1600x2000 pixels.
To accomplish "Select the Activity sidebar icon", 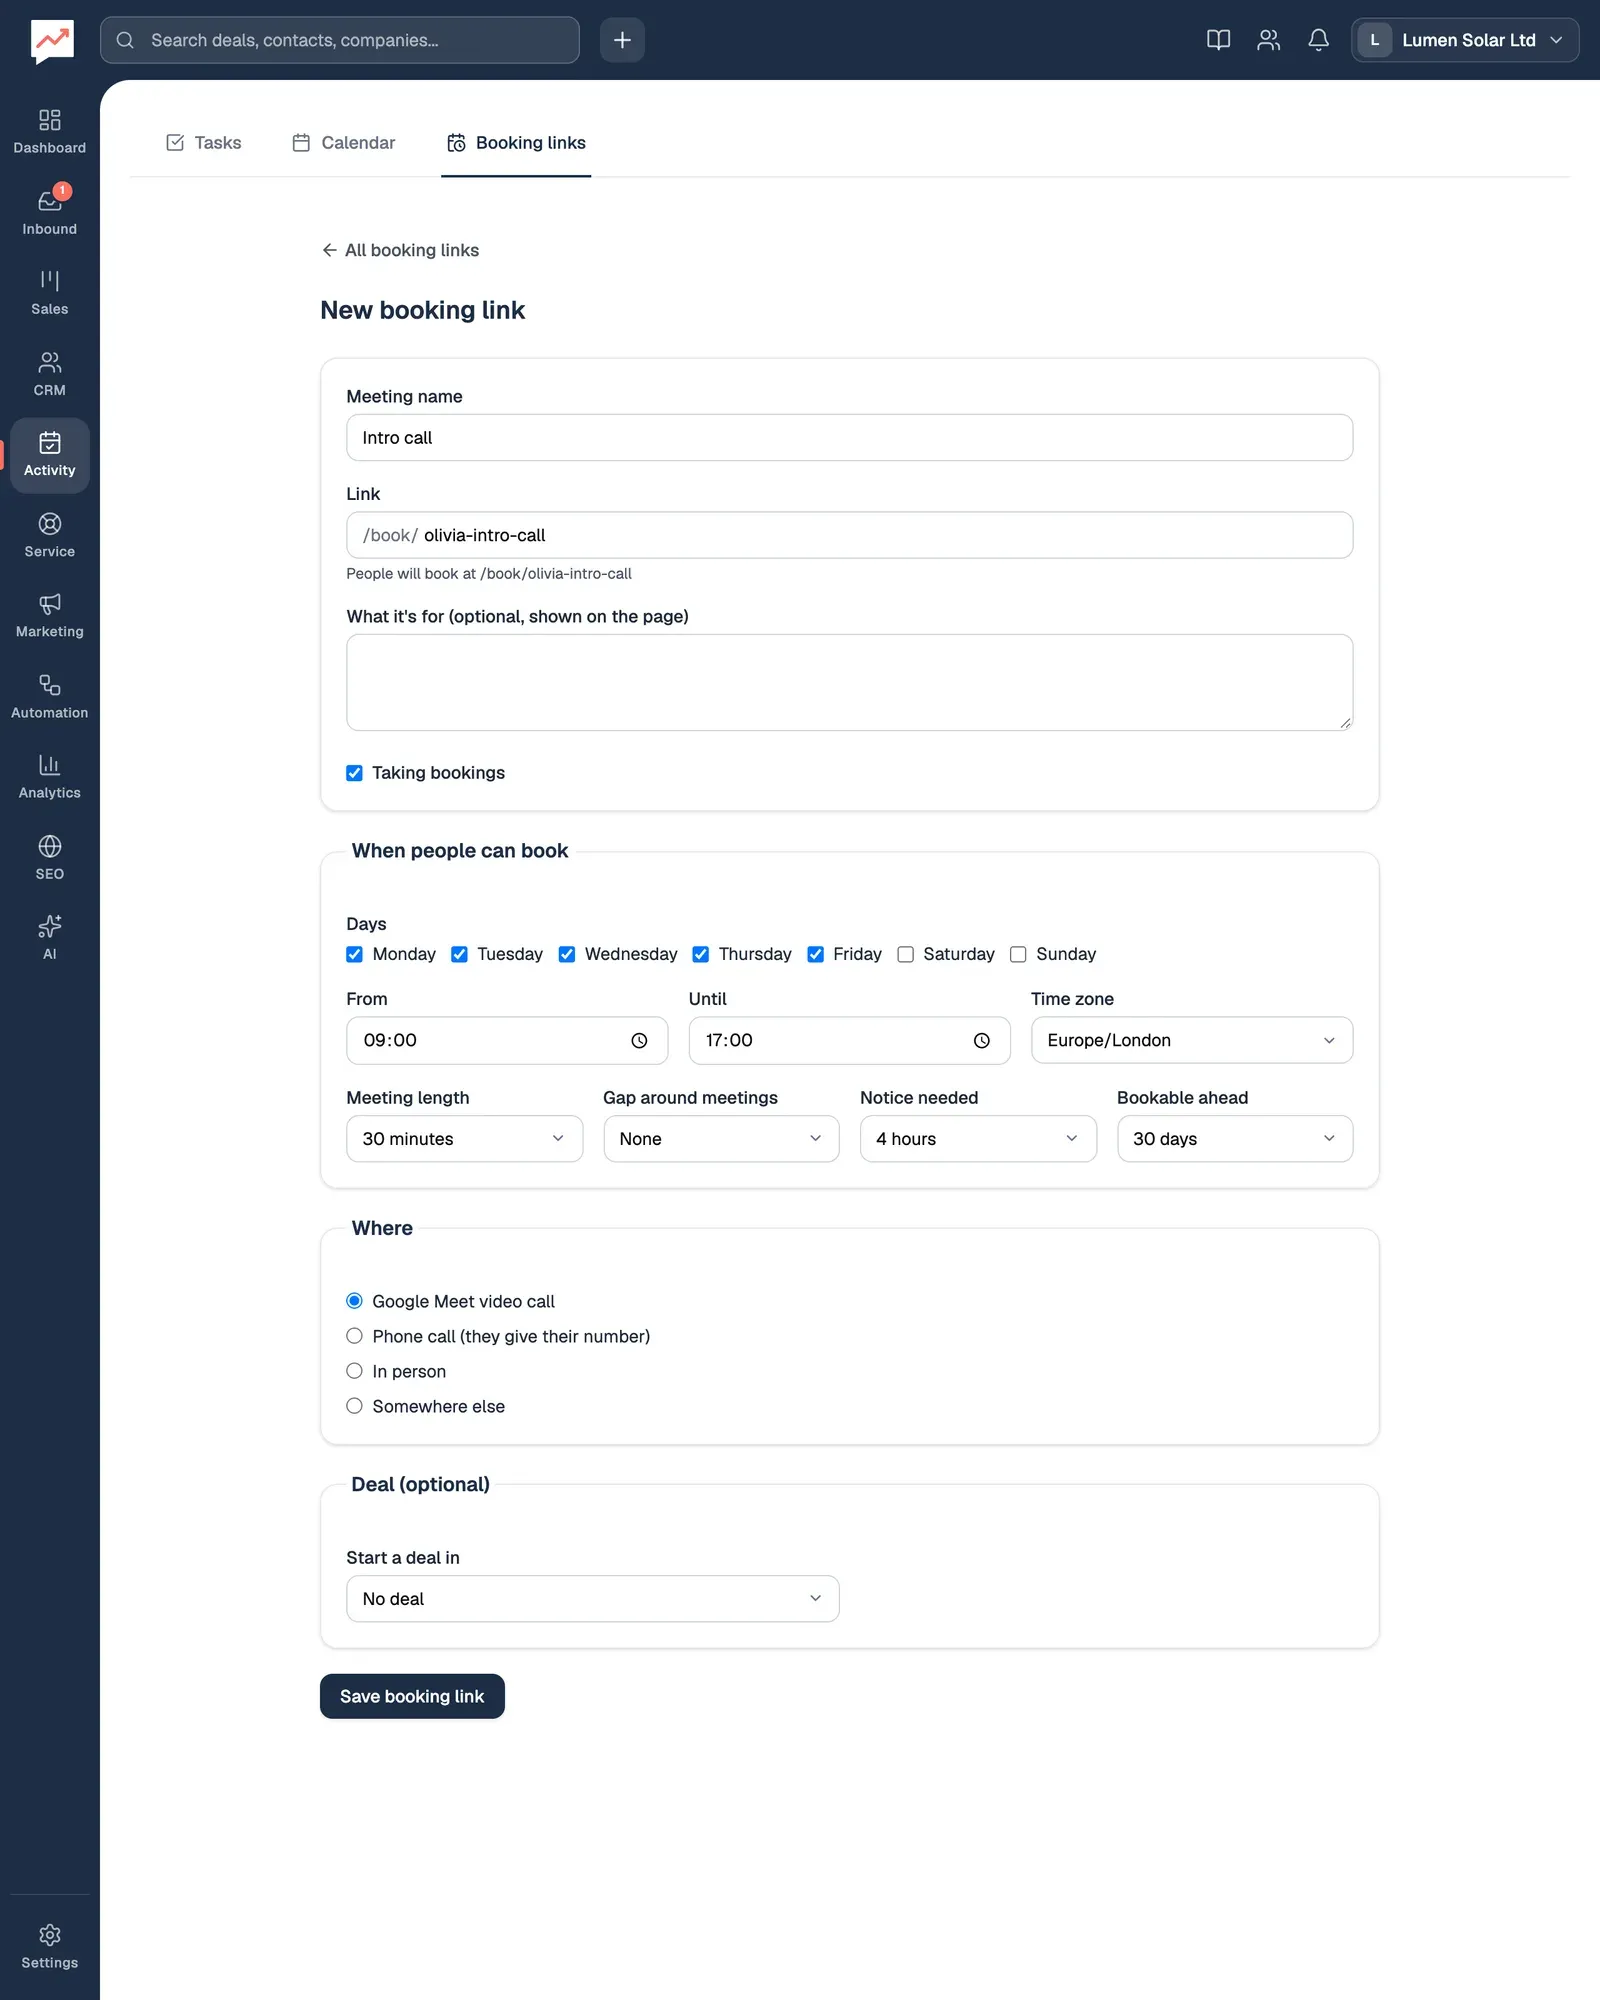I will (x=49, y=455).
